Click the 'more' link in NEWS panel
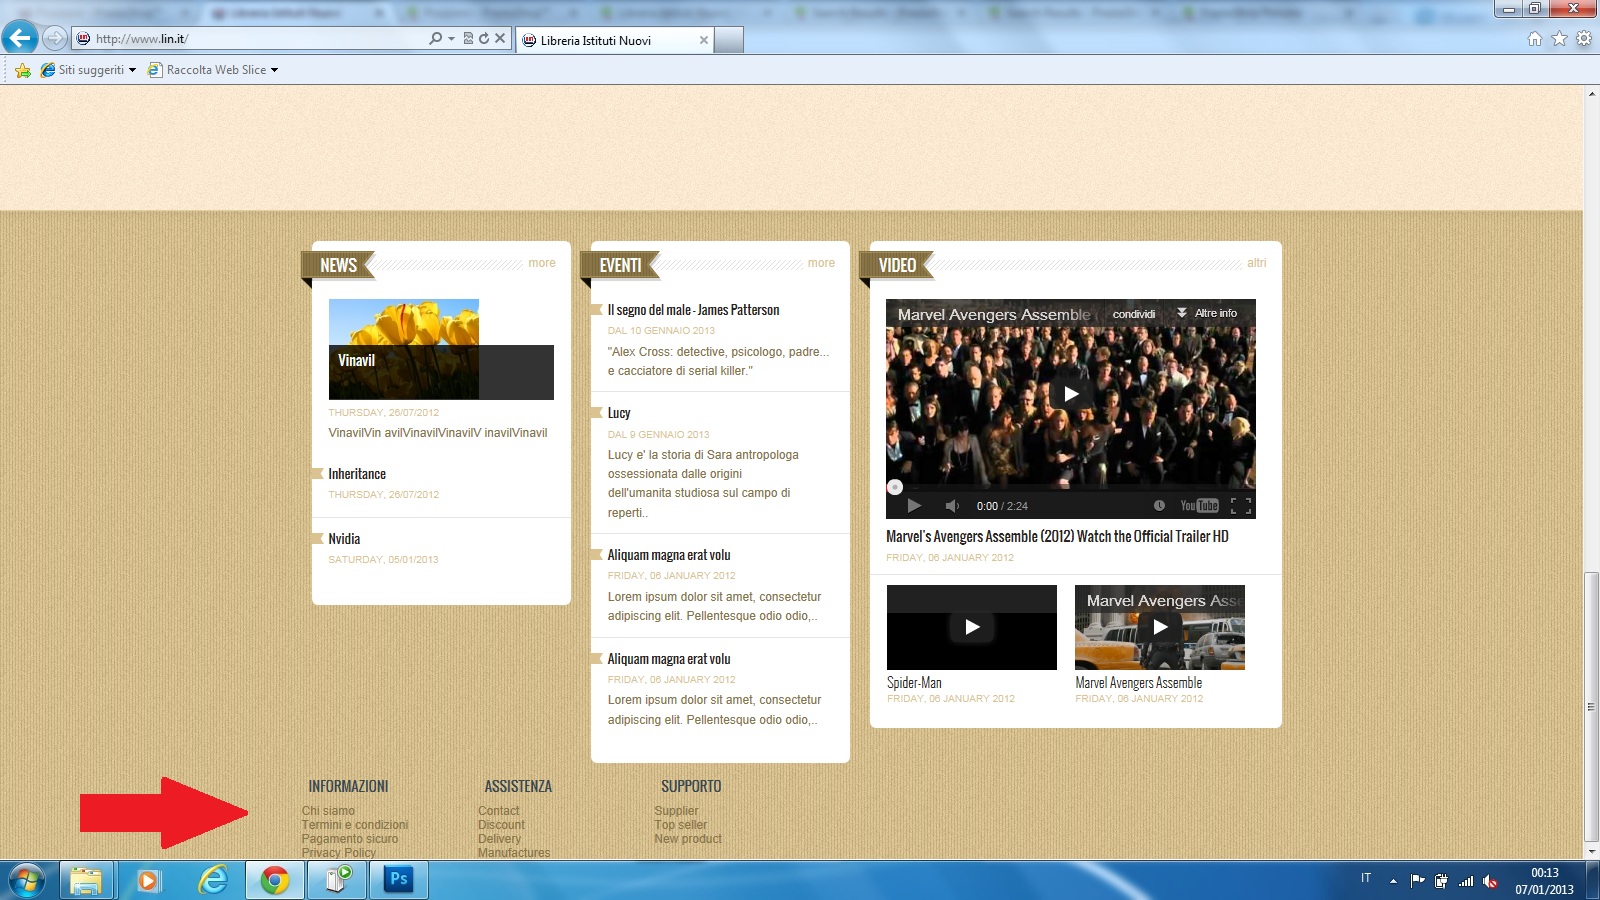This screenshot has width=1600, height=900. coord(542,263)
